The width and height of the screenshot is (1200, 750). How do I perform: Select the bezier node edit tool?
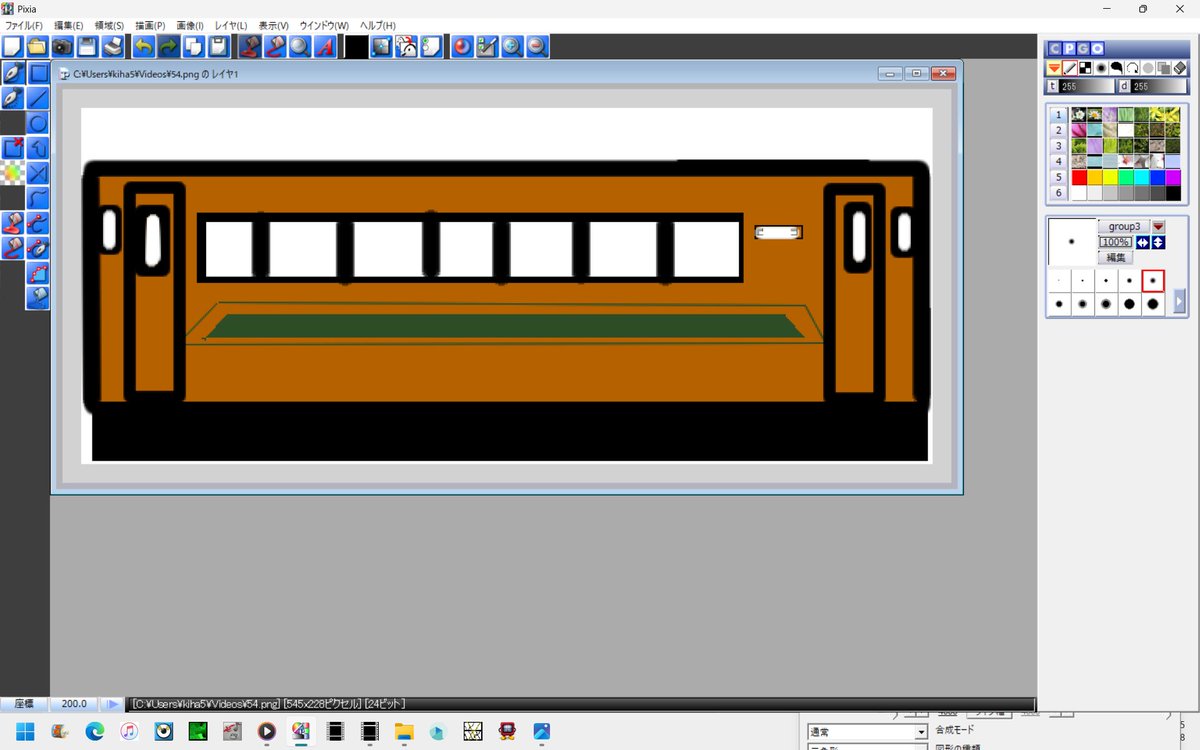38,223
